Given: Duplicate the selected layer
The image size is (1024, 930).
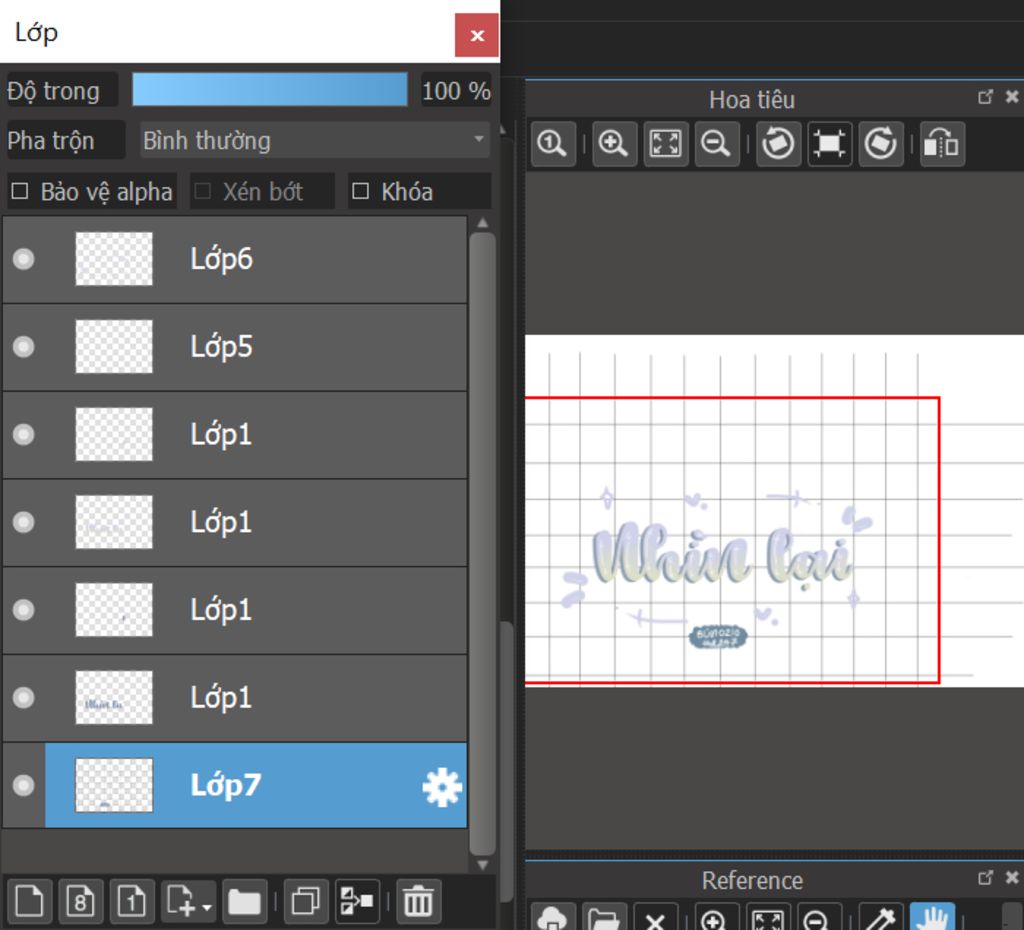Looking at the screenshot, I should 306,901.
